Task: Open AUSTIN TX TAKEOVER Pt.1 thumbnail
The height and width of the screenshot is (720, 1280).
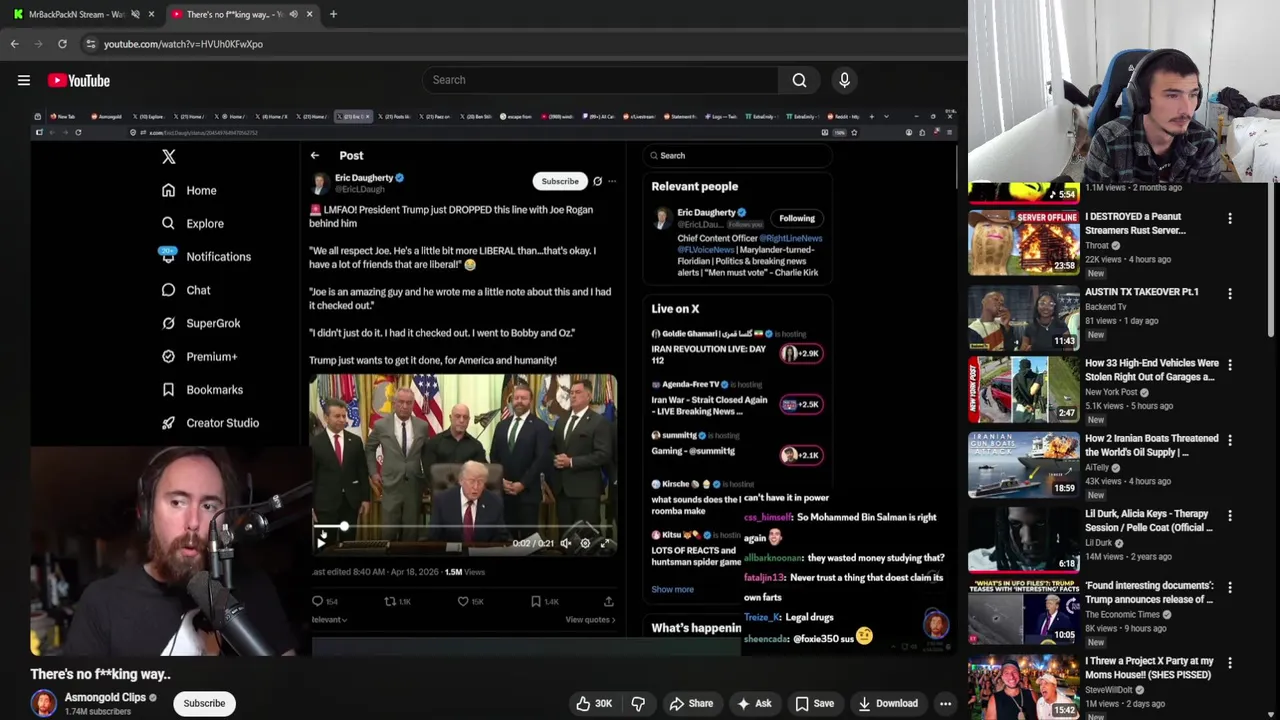Action: (x=1023, y=316)
